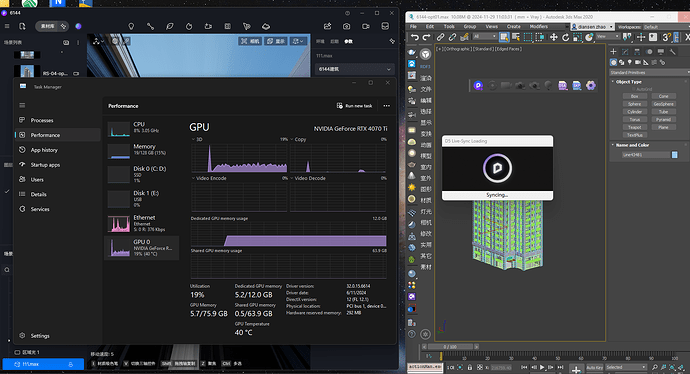Toggle the Auto Key button
The image size is (690, 374).
pyautogui.click(x=594, y=367)
